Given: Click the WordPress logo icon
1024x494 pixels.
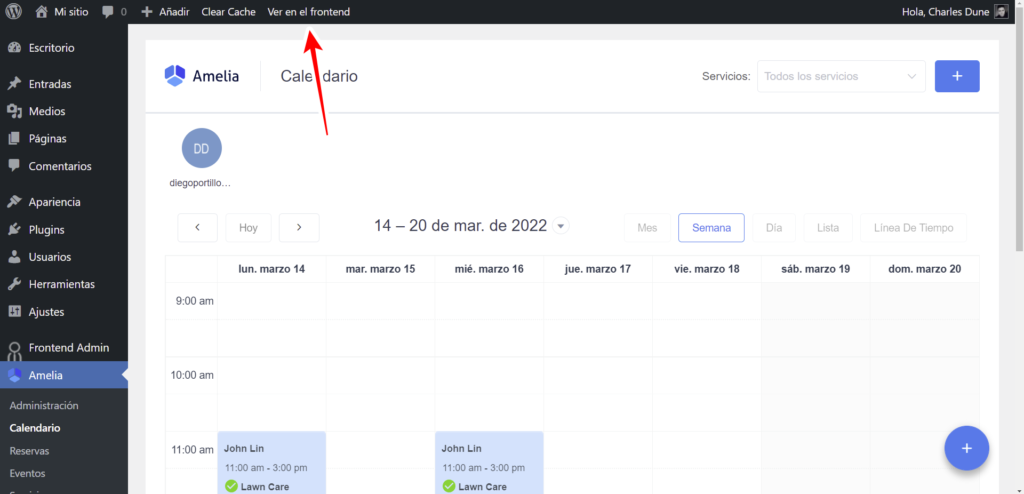Looking at the screenshot, I should point(13,12).
